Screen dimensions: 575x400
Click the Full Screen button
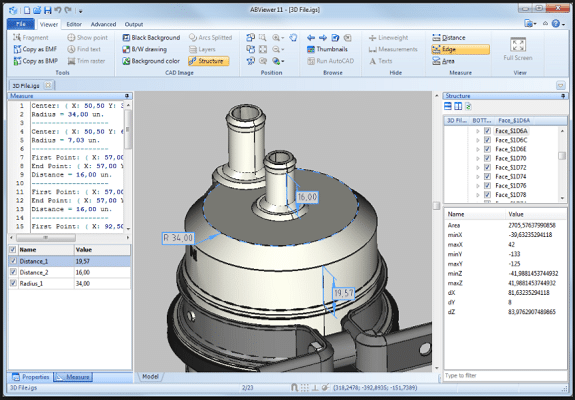pos(518,49)
